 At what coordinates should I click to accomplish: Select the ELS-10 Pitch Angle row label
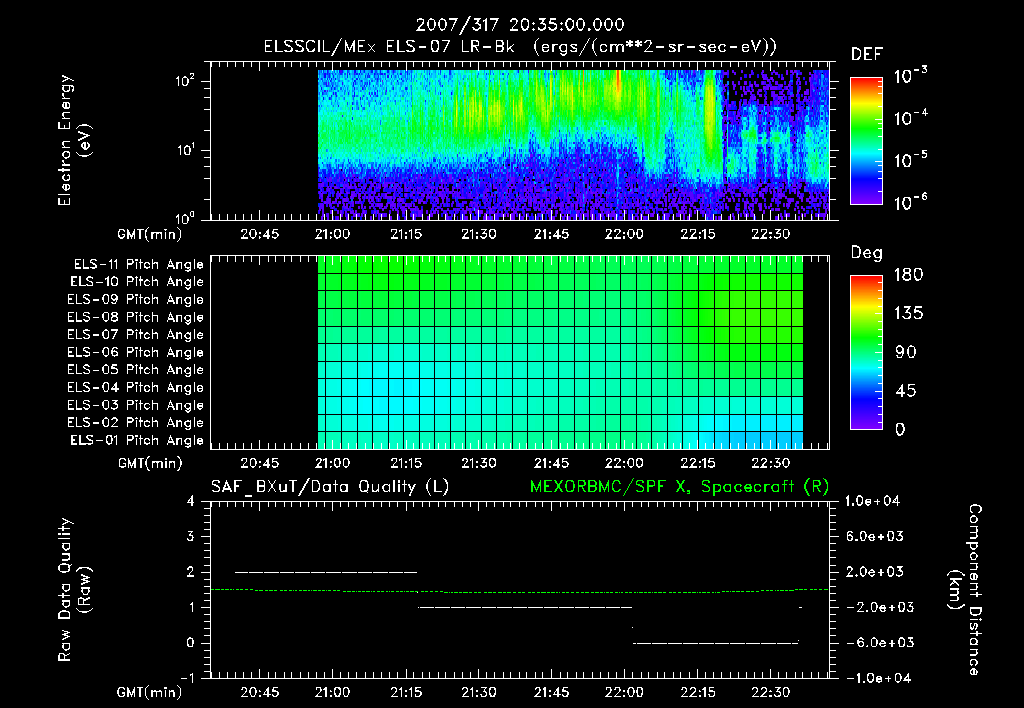click(x=136, y=282)
